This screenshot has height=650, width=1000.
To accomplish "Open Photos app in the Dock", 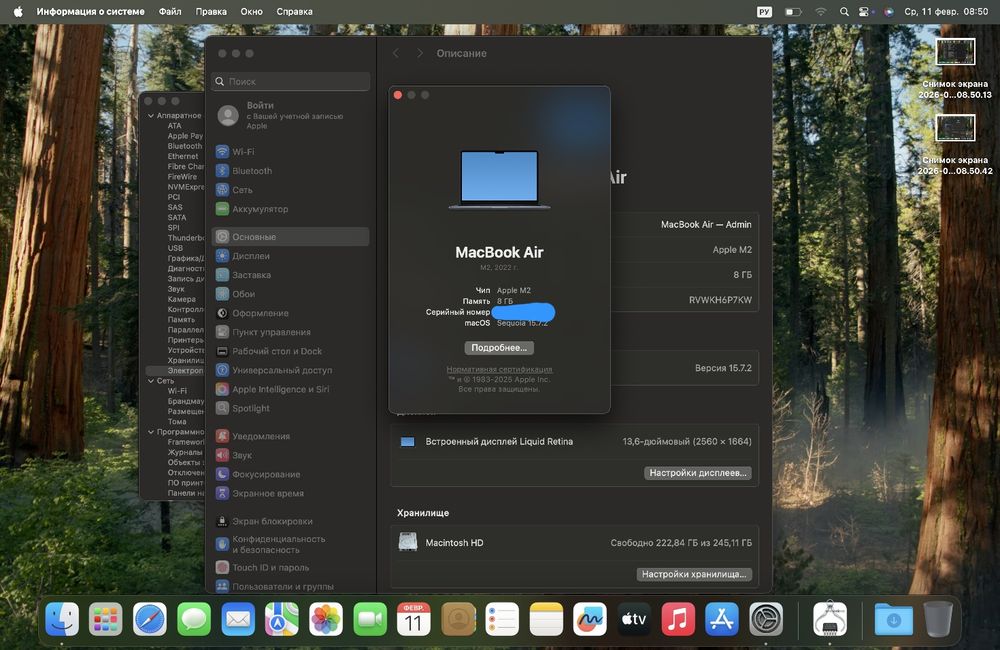I will point(326,619).
